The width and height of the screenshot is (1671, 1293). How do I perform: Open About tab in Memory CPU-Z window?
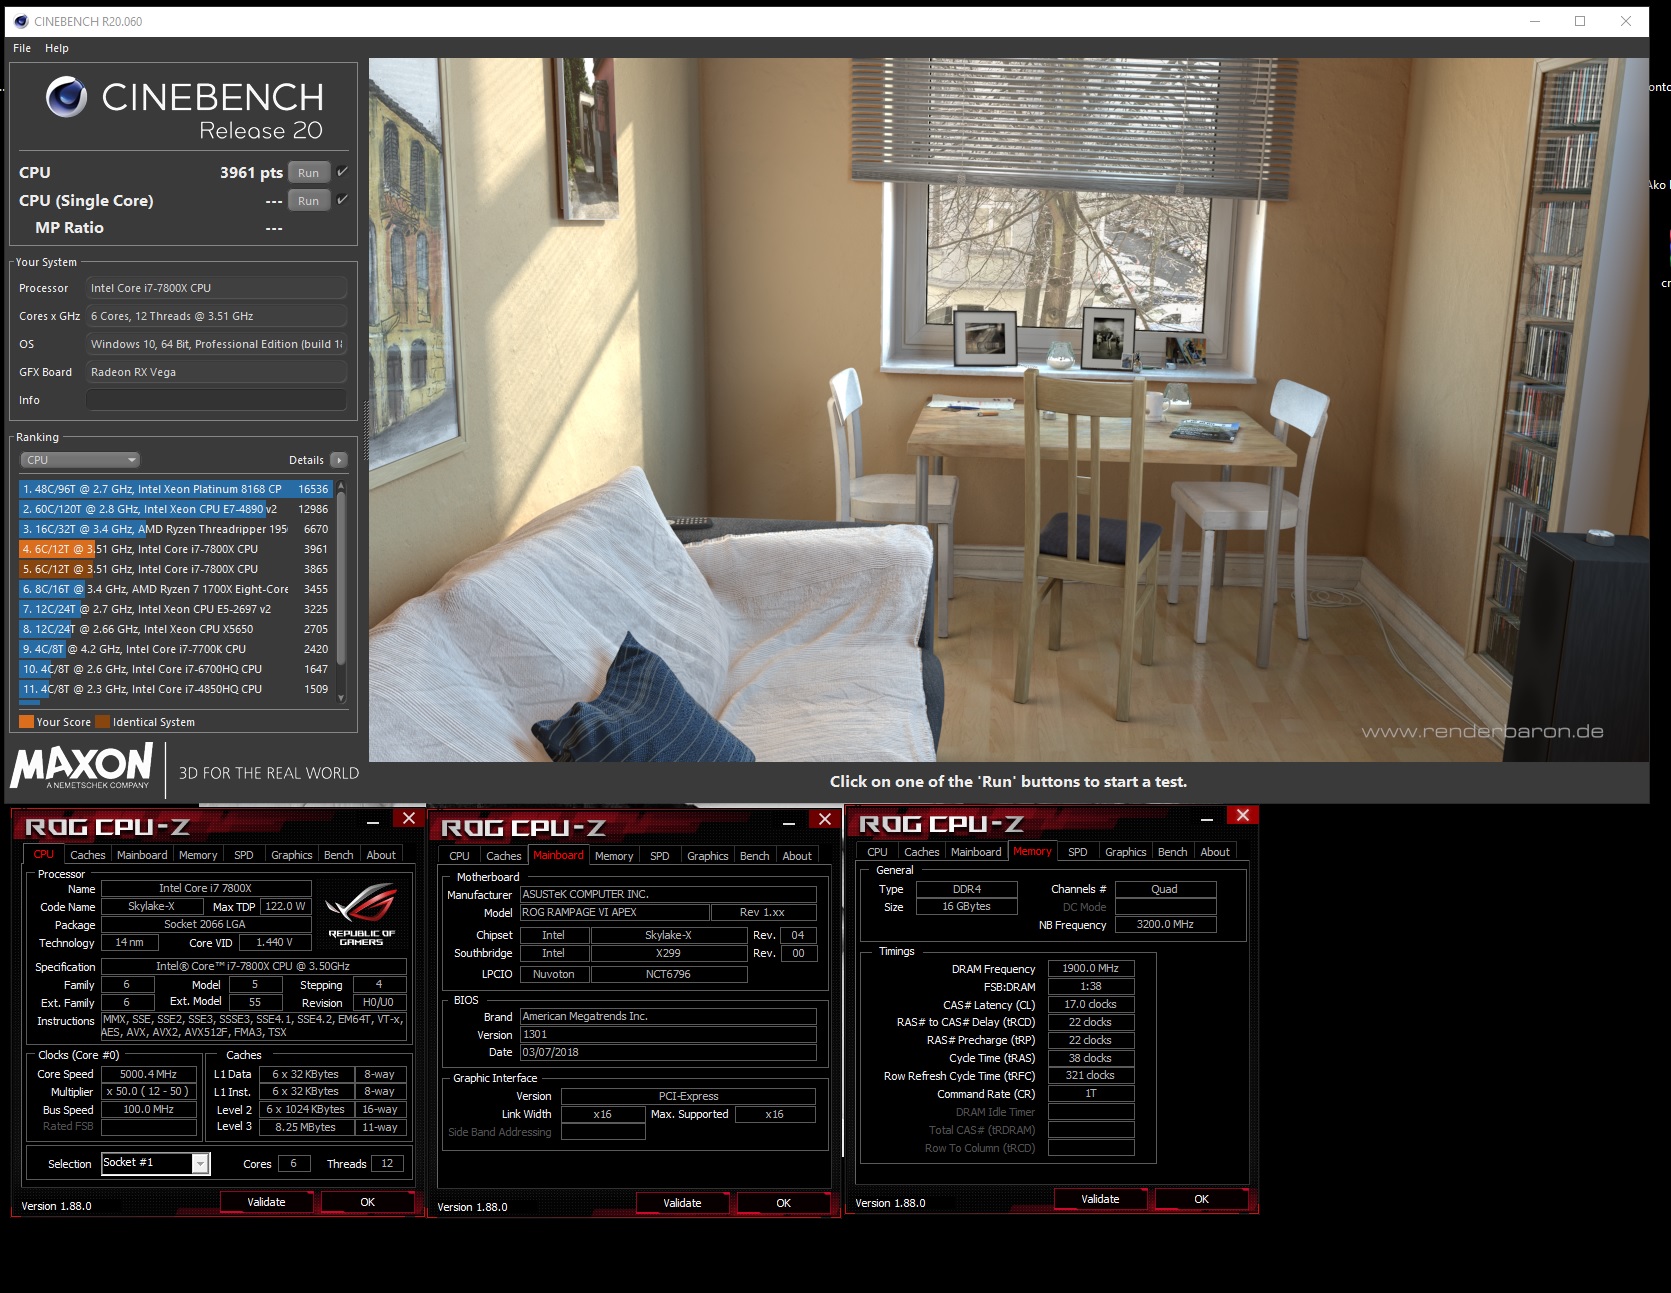[x=1215, y=852]
